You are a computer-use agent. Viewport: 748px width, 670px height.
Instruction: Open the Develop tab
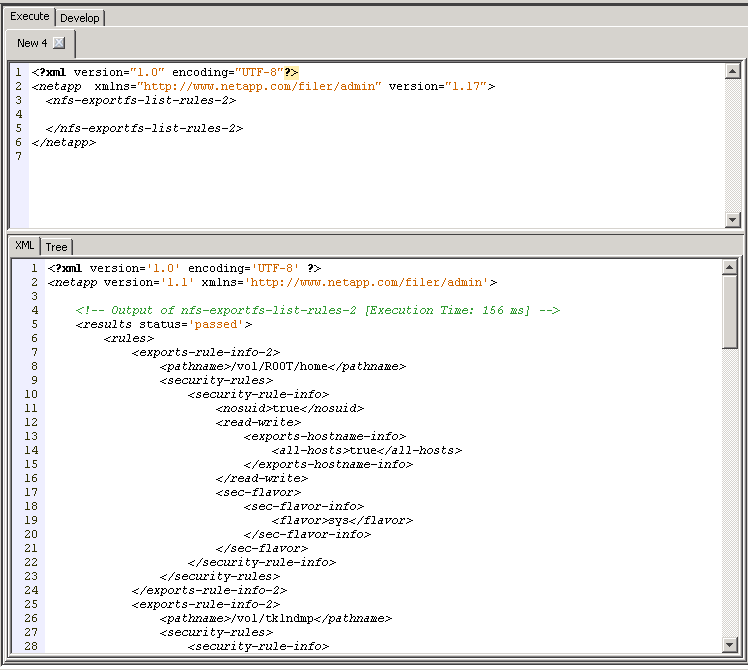click(x=80, y=18)
